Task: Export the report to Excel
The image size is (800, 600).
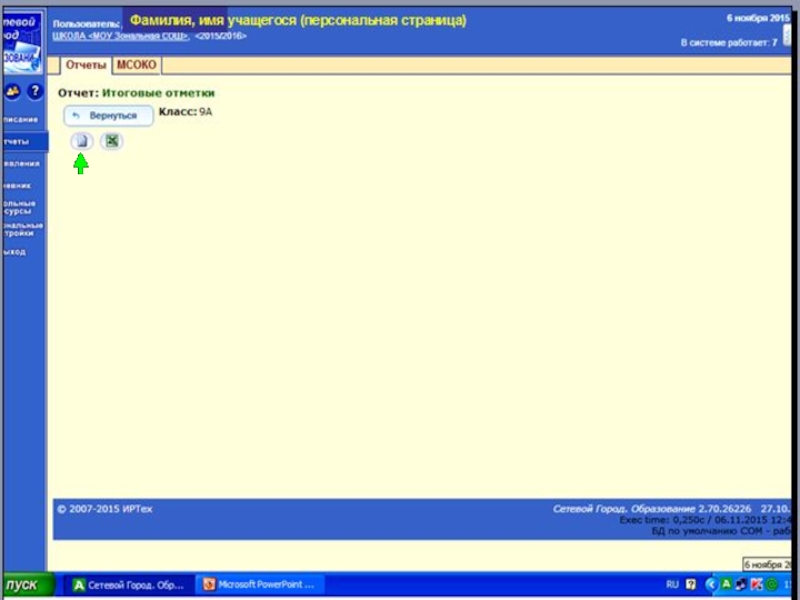Action: click(112, 141)
